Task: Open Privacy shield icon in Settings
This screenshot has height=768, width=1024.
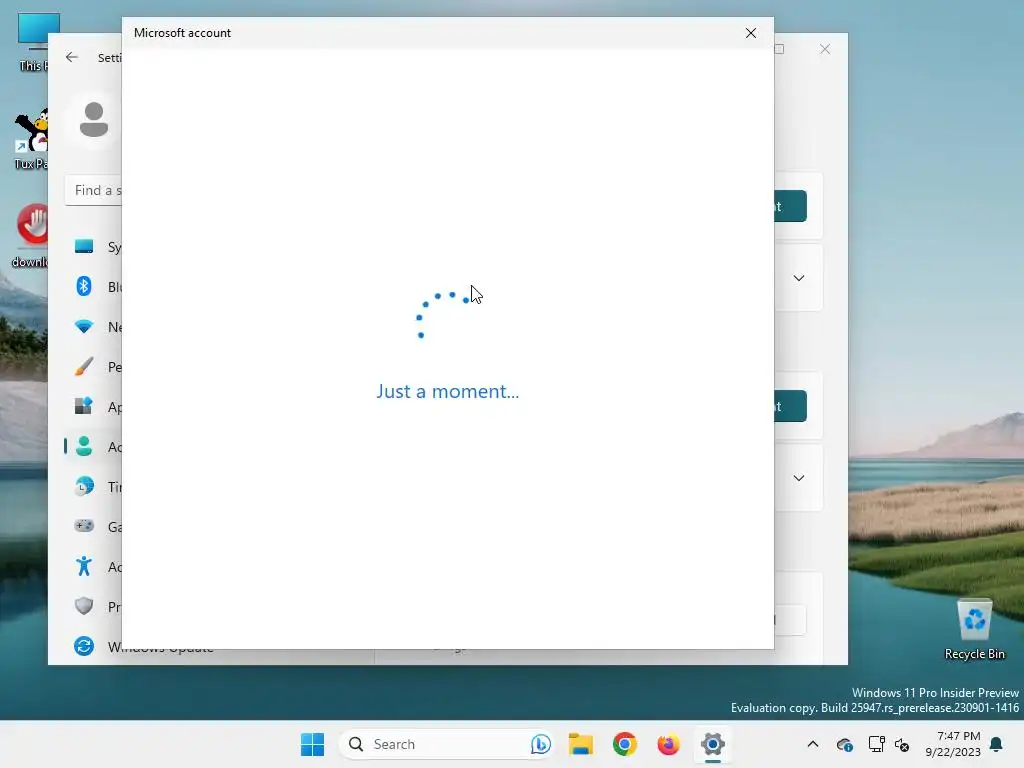Action: [84, 606]
